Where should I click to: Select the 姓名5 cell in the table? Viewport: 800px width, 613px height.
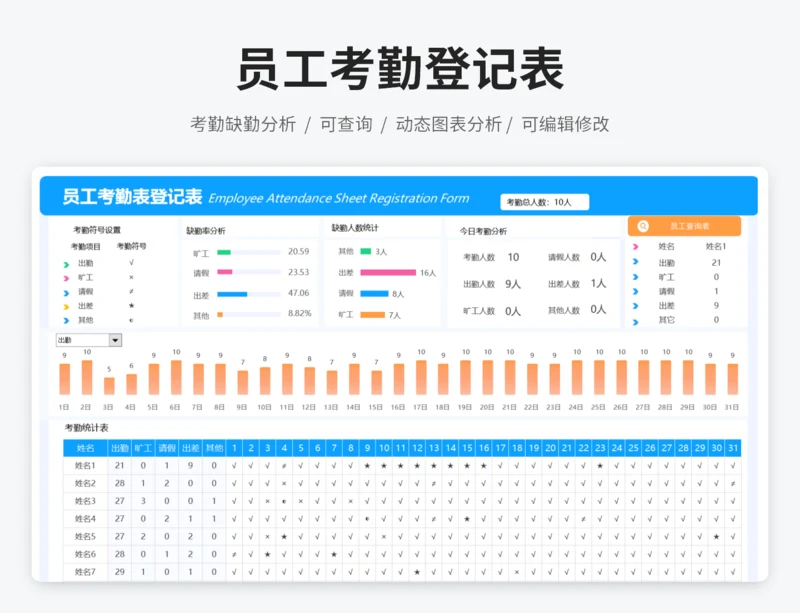(x=85, y=536)
